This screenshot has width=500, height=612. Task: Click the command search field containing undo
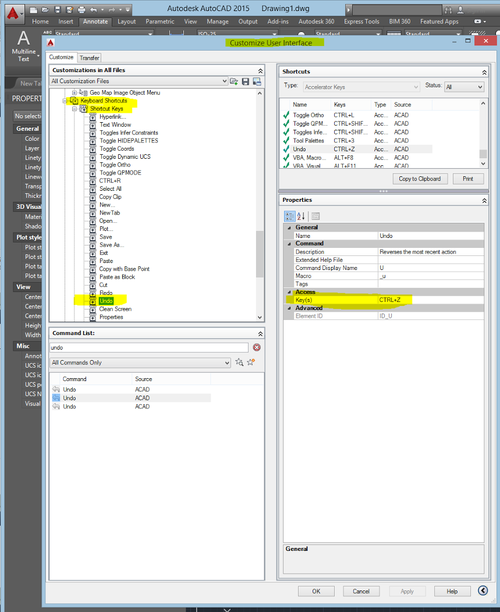coord(149,347)
